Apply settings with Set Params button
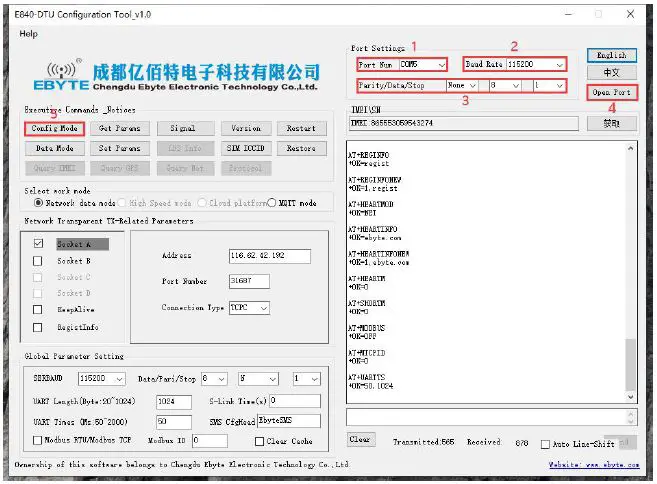 tap(119, 148)
